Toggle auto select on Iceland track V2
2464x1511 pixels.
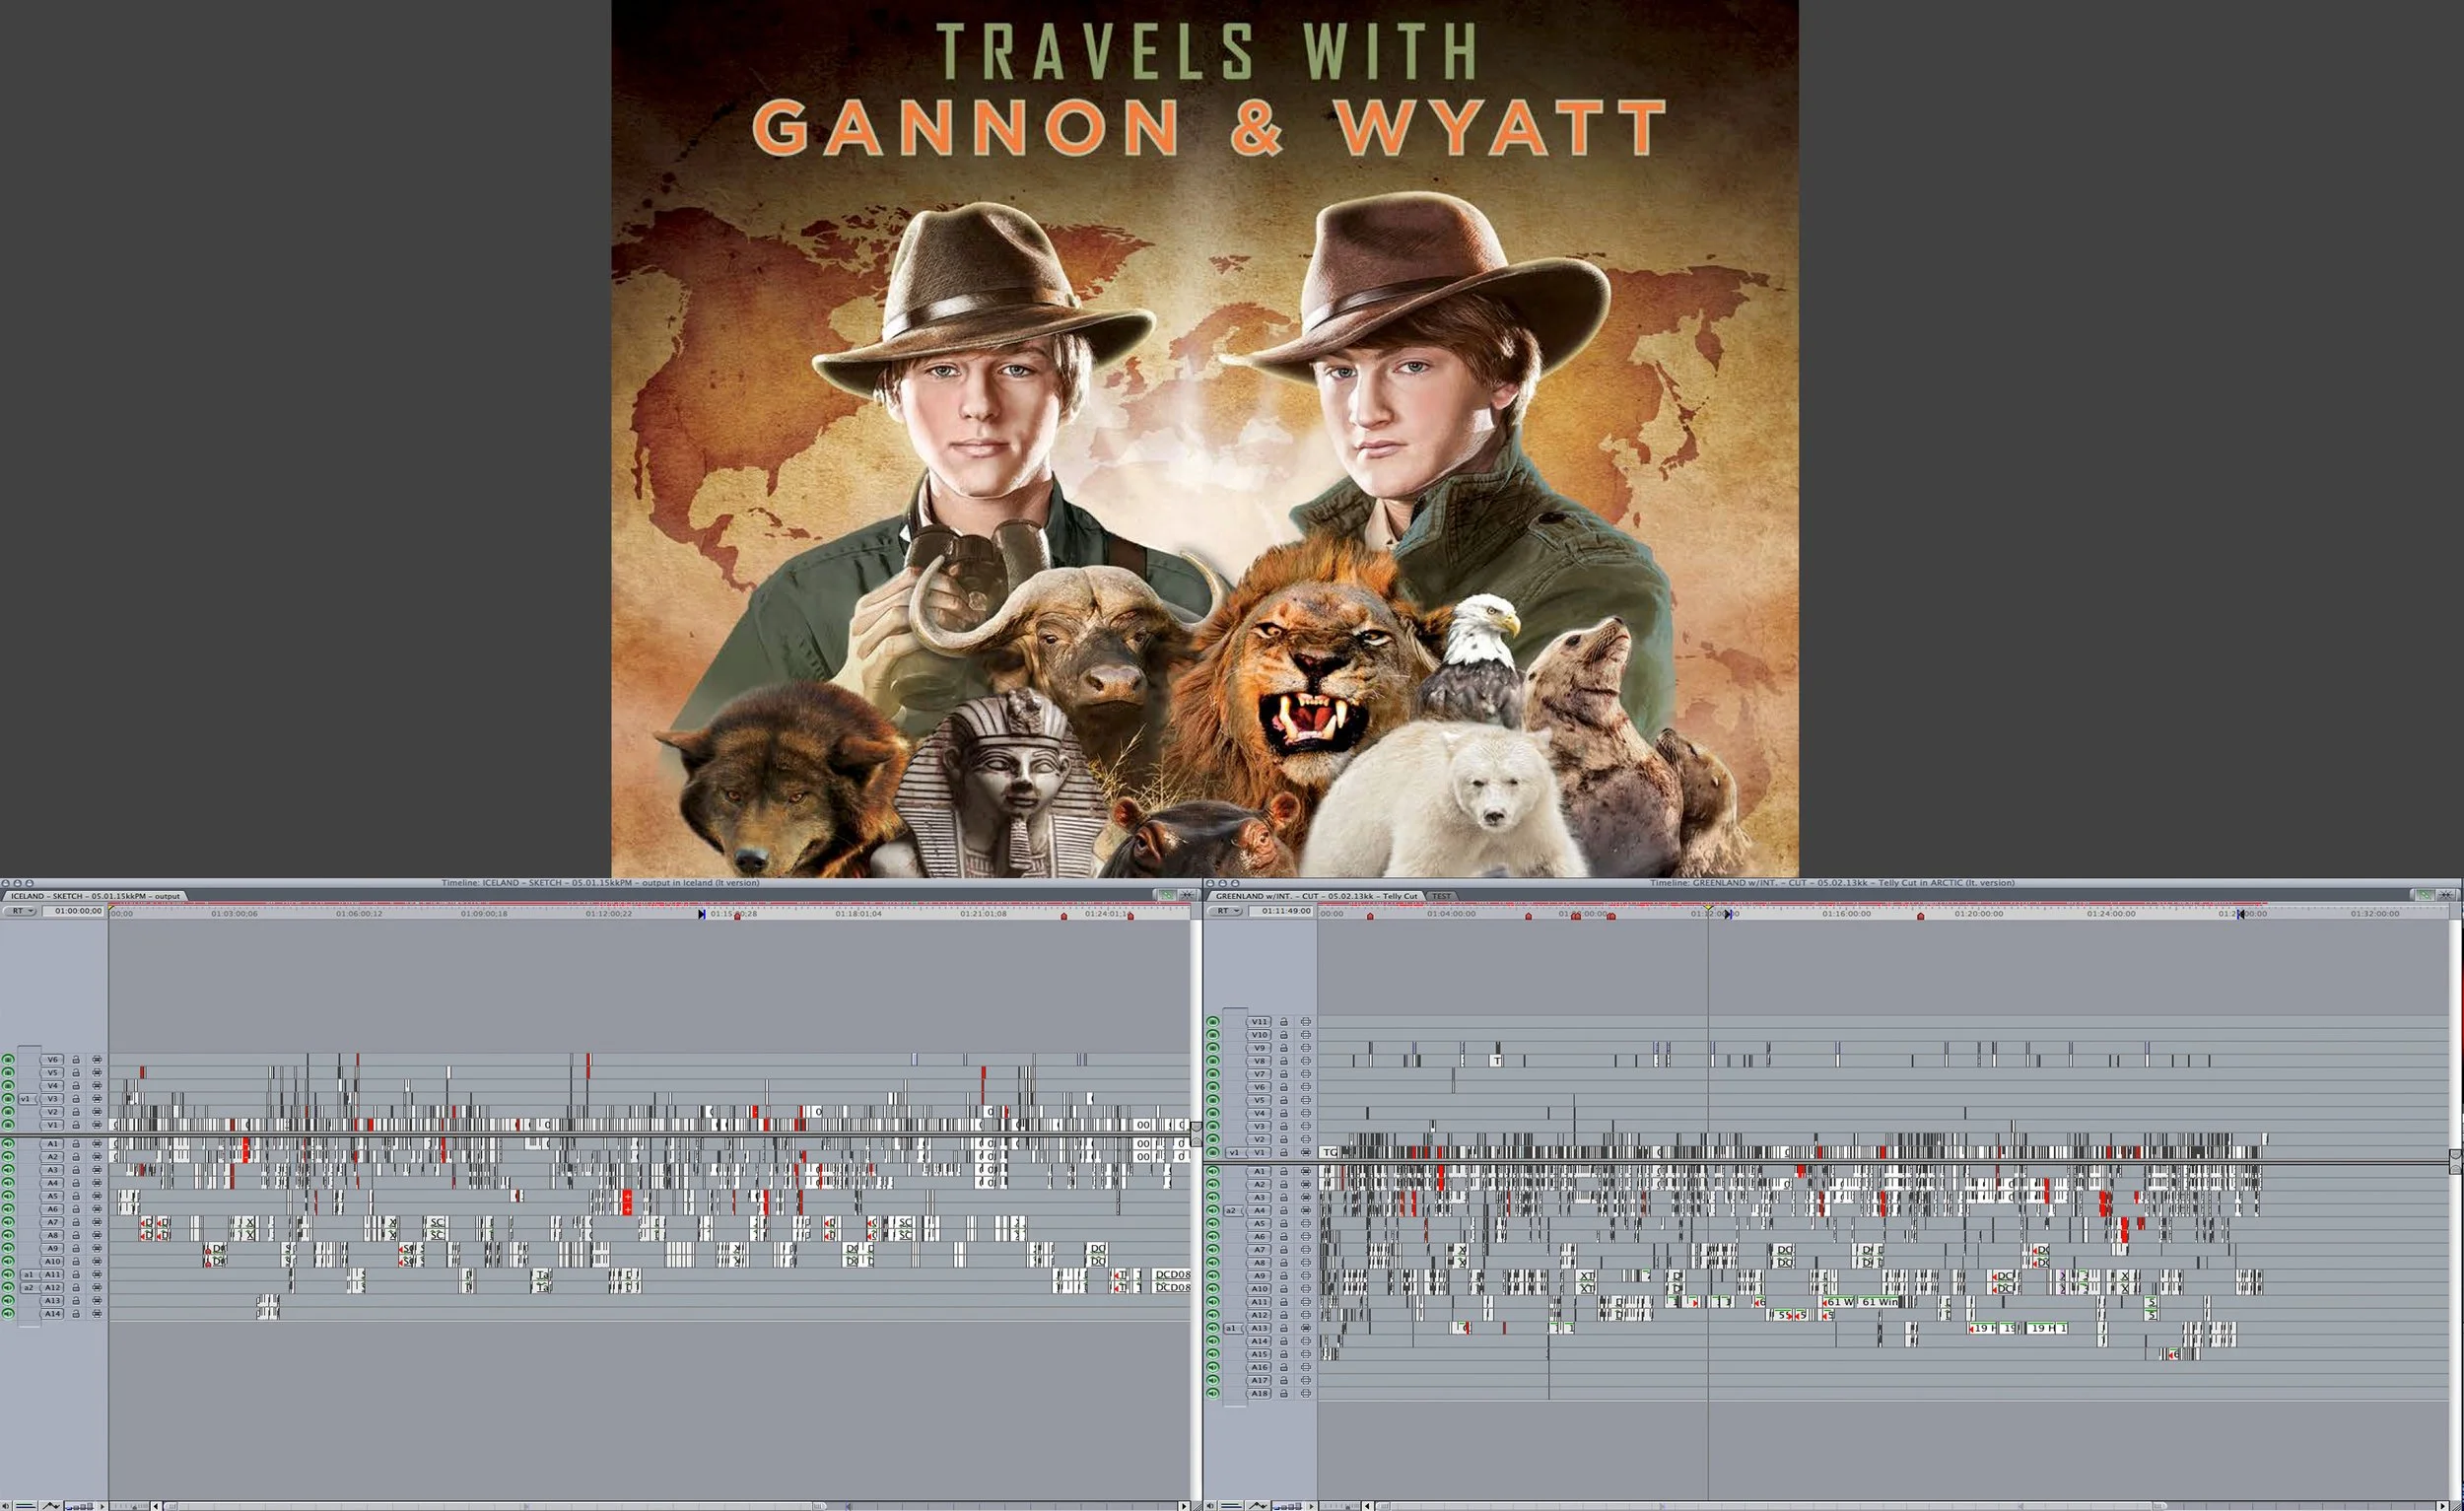point(97,1112)
